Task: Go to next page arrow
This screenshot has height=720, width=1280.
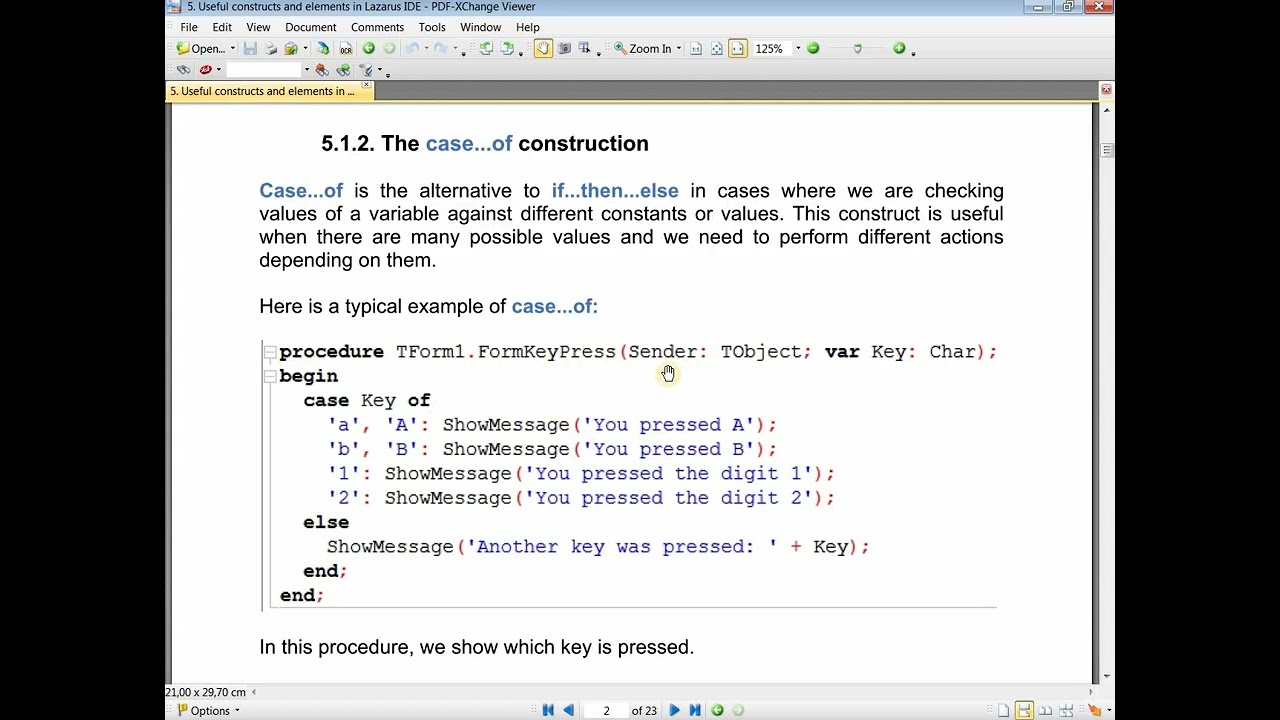Action: click(x=674, y=710)
